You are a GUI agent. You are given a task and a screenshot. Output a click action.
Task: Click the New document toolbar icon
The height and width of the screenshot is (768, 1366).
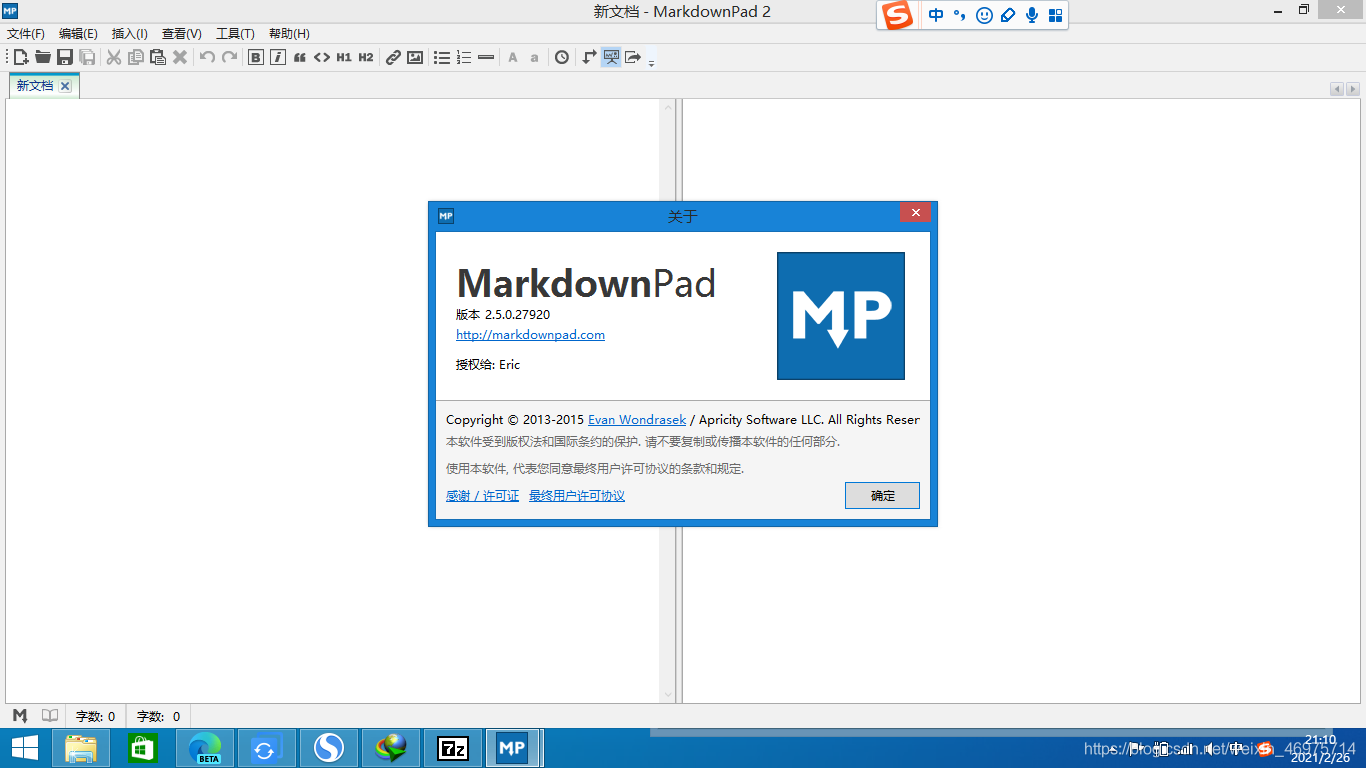[x=21, y=57]
